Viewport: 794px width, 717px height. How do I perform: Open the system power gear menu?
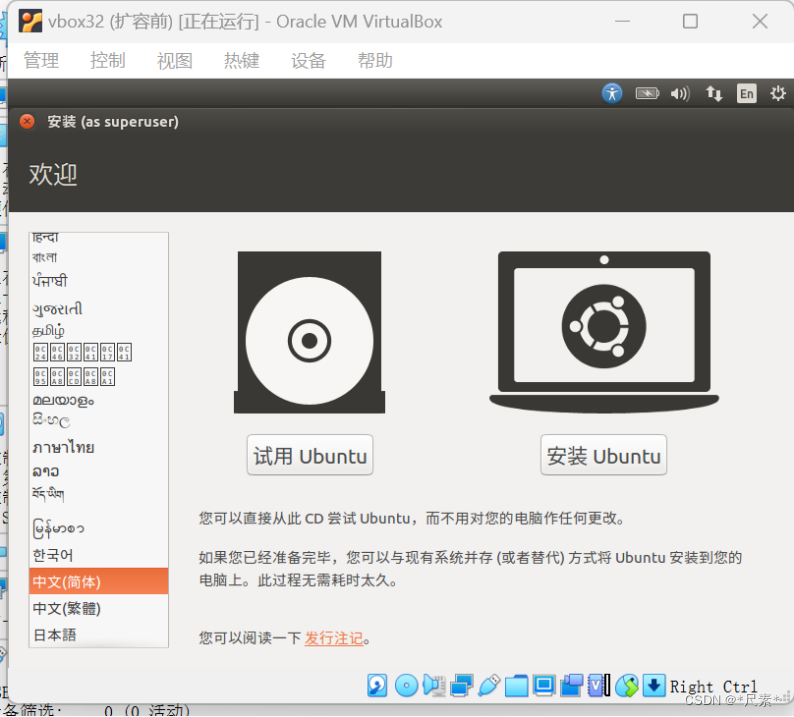(778, 93)
